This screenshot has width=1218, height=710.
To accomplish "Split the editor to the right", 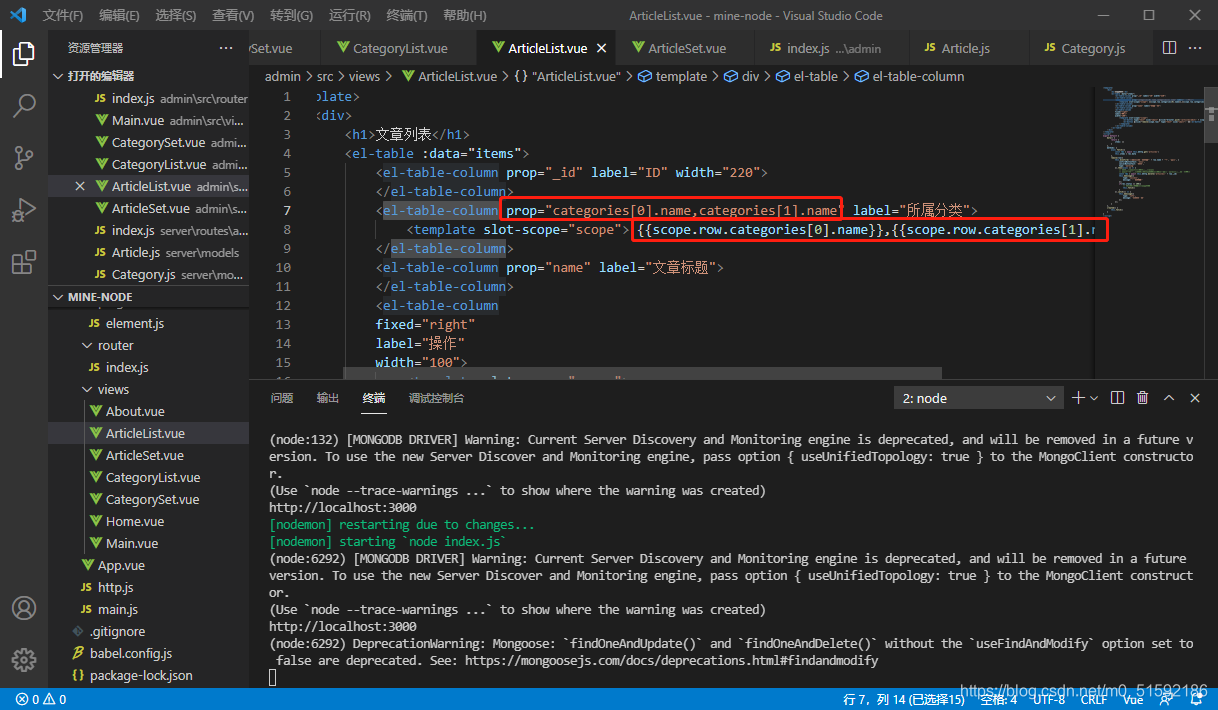I will (x=1169, y=48).
